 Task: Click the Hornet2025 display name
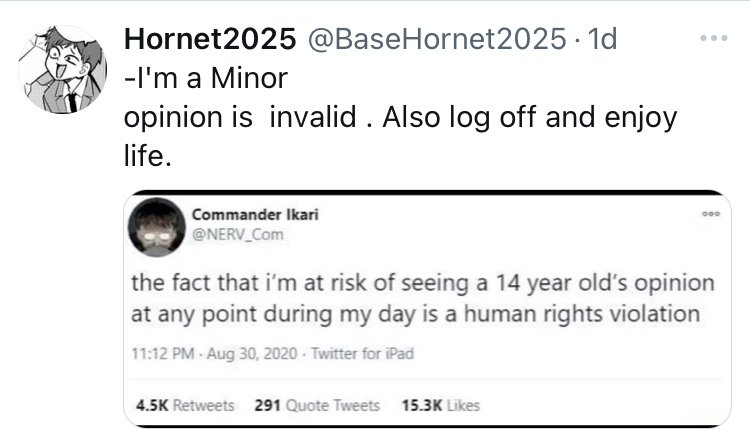210,39
